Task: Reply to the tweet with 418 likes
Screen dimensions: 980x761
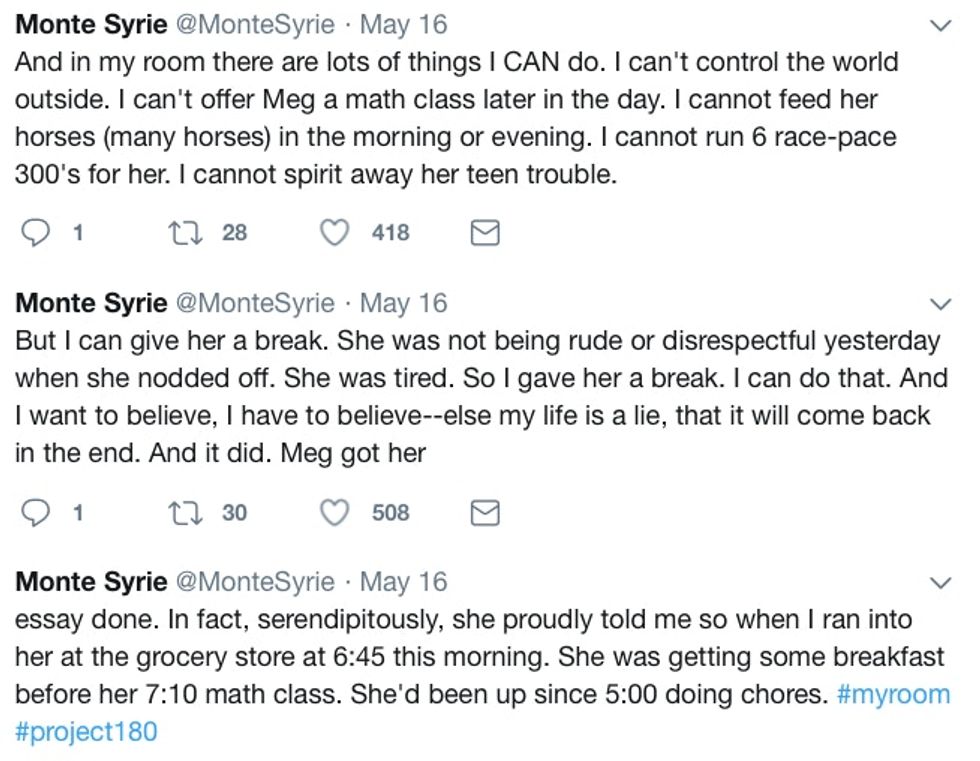Action: pyautogui.click(x=36, y=233)
